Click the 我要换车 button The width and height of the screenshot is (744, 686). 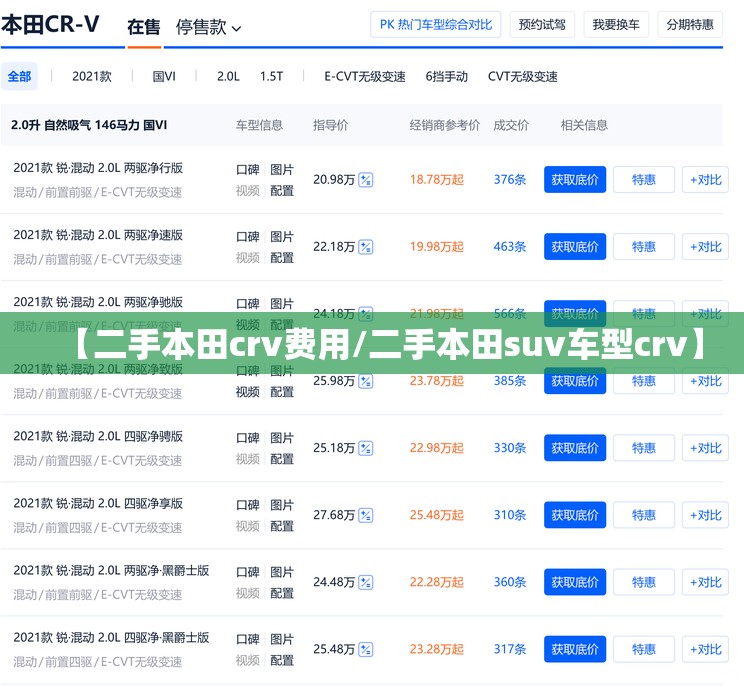coord(616,24)
